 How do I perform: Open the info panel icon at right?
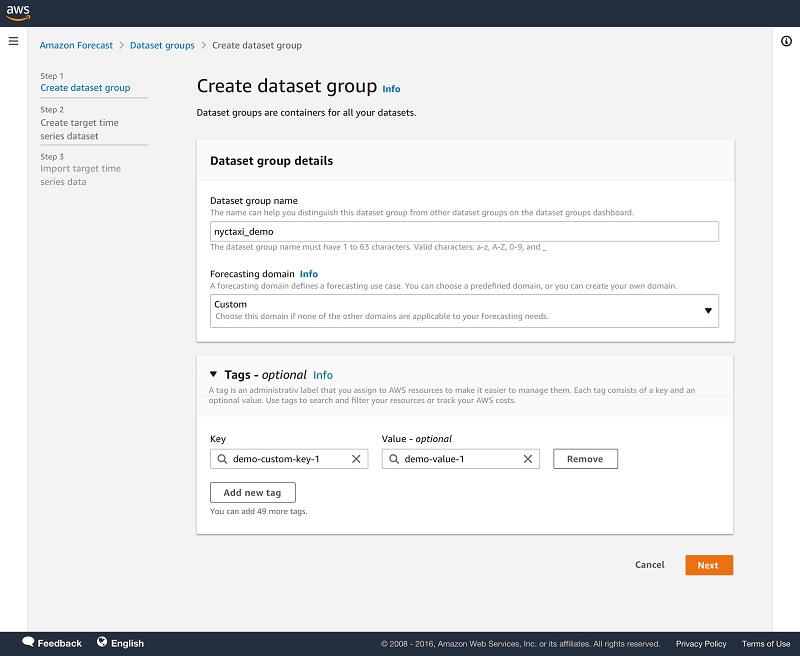click(786, 41)
